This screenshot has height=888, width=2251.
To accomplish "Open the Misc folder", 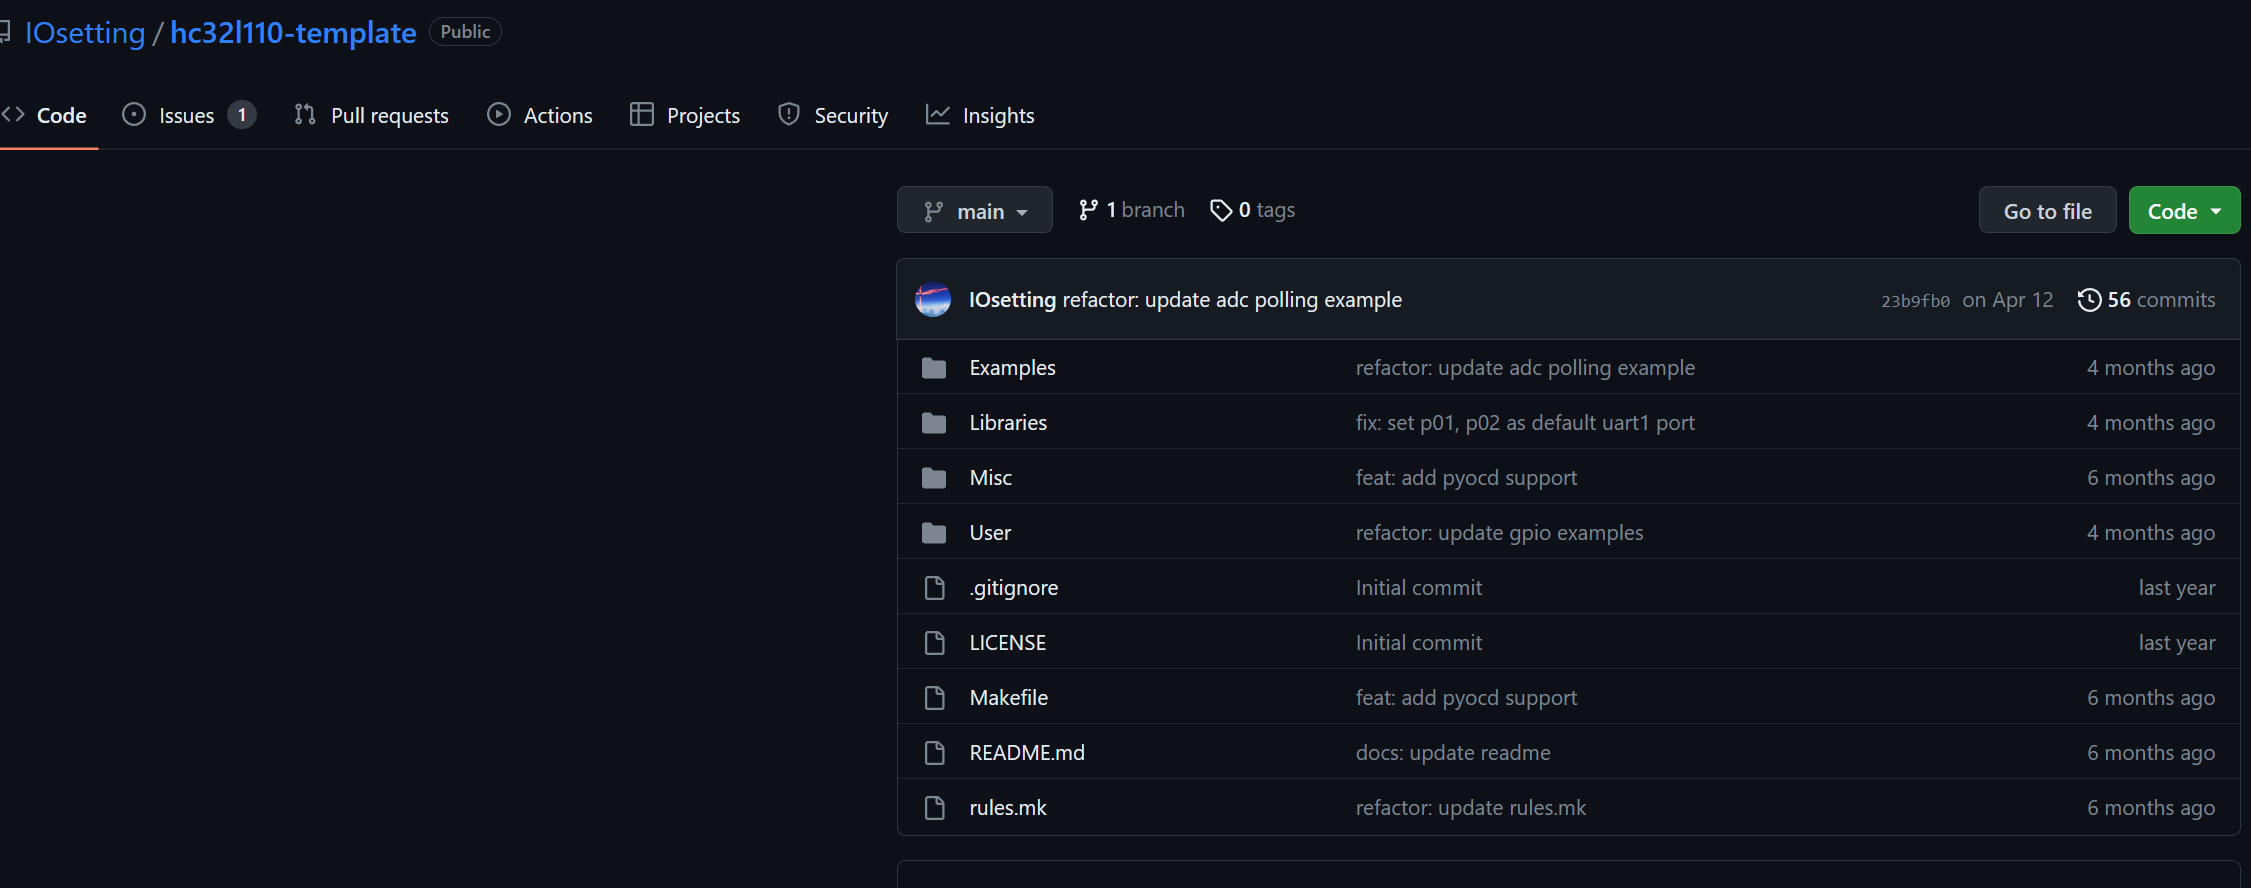I will point(990,478).
